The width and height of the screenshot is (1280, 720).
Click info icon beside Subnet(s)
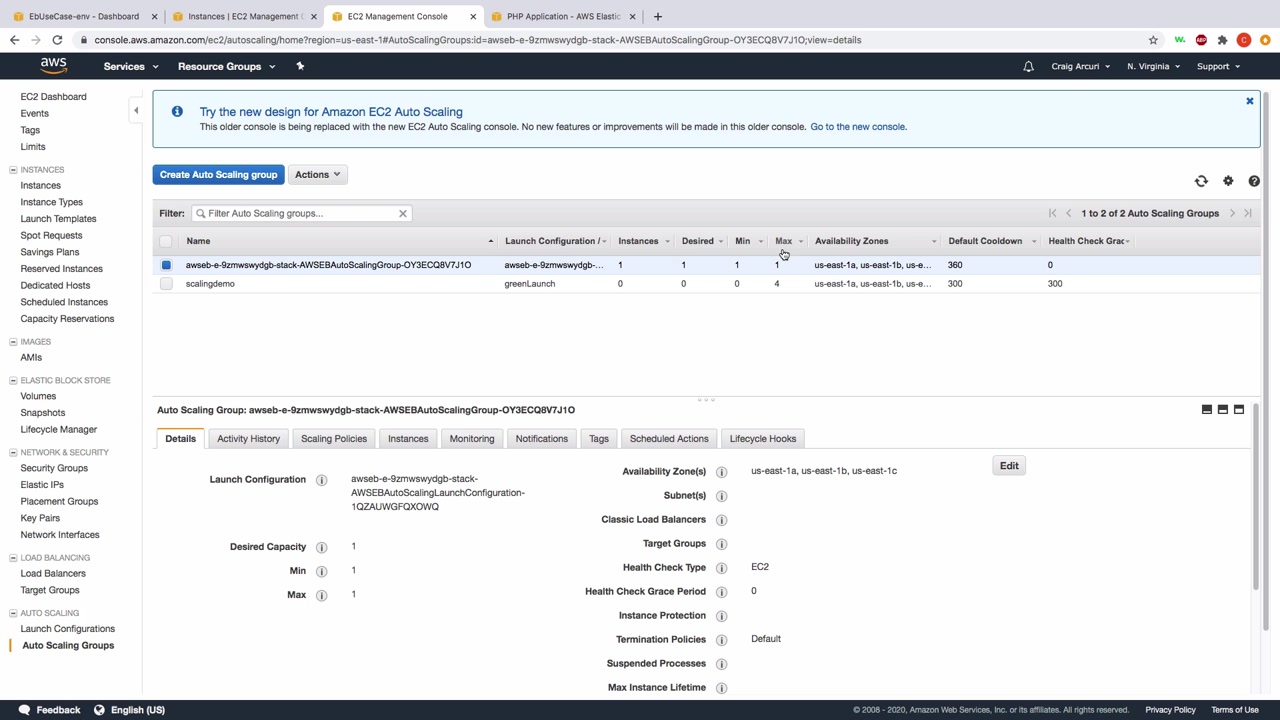pos(721,496)
